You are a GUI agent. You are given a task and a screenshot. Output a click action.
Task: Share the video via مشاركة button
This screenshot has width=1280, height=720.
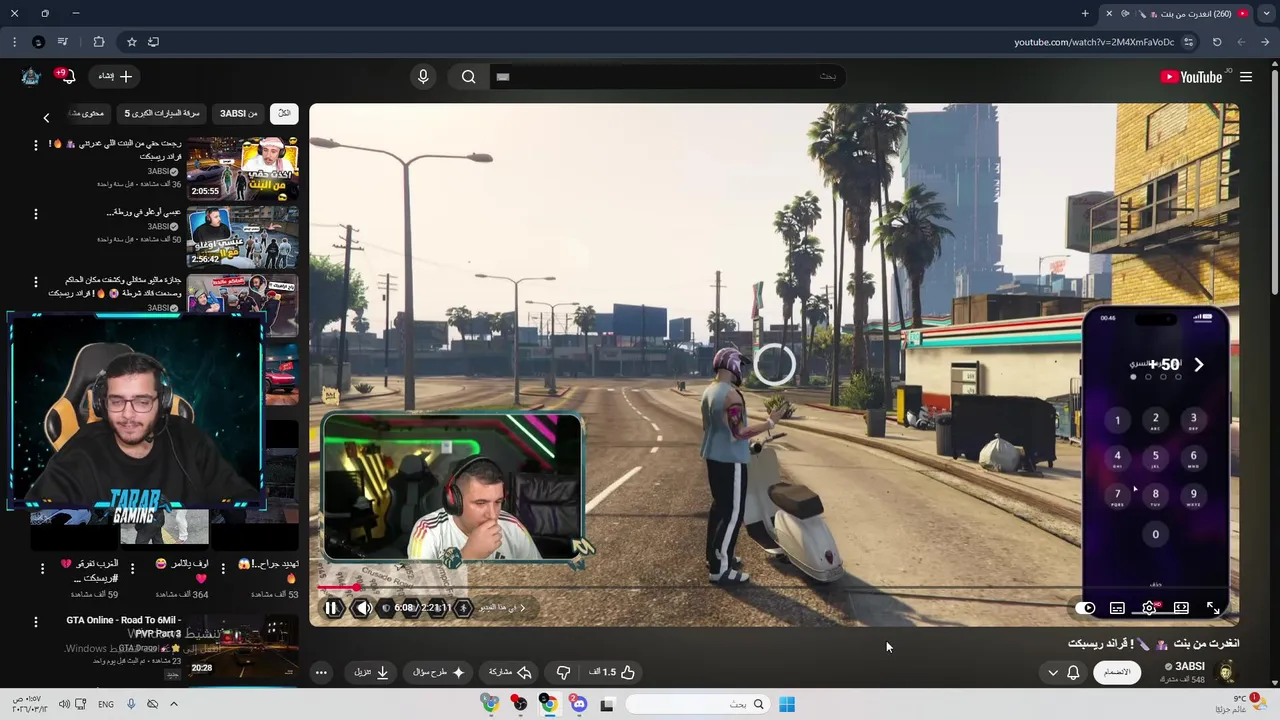click(510, 672)
